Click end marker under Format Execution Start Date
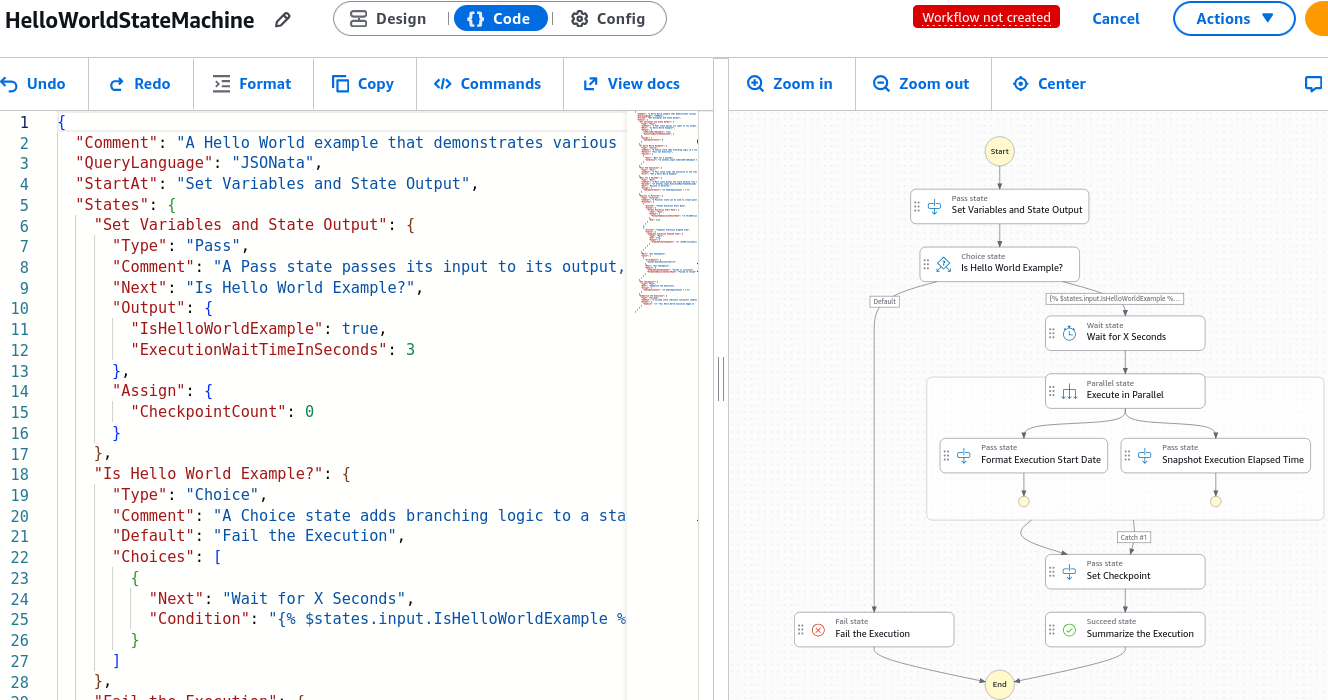The height and width of the screenshot is (700, 1328). (1024, 502)
